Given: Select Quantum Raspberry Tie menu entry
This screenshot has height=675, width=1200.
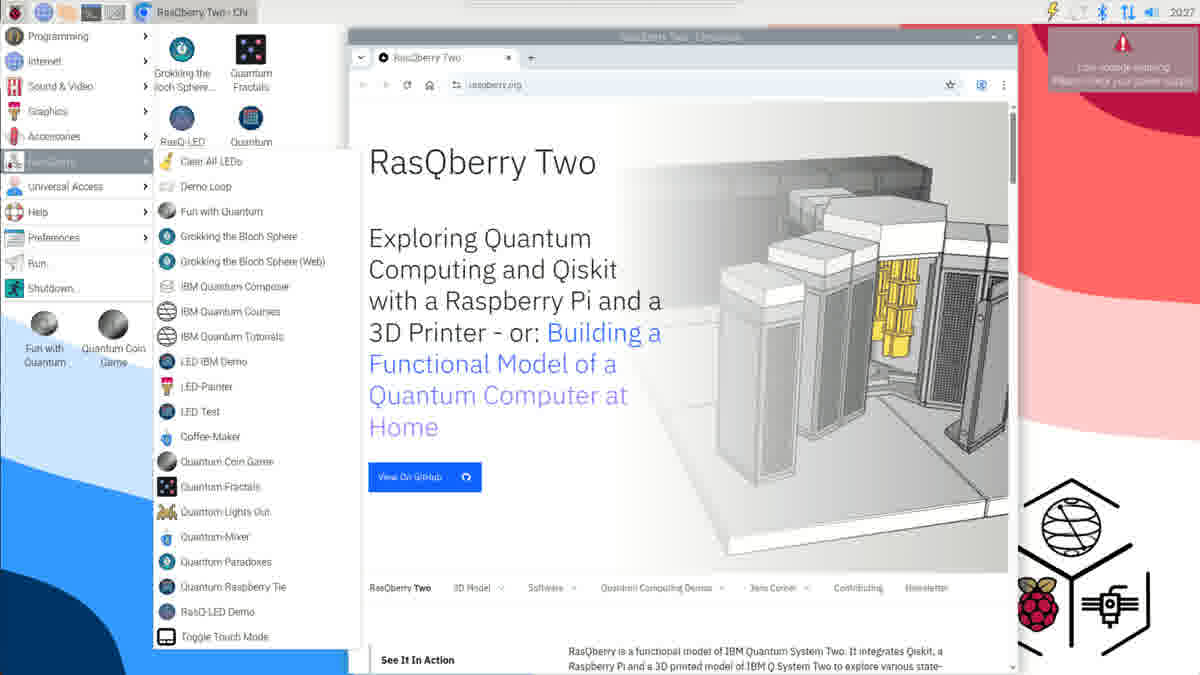Looking at the screenshot, I should (x=257, y=586).
